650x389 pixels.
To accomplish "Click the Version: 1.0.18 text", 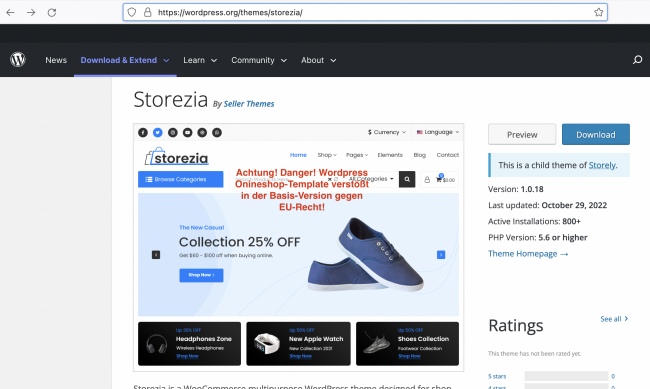I will pos(516,189).
